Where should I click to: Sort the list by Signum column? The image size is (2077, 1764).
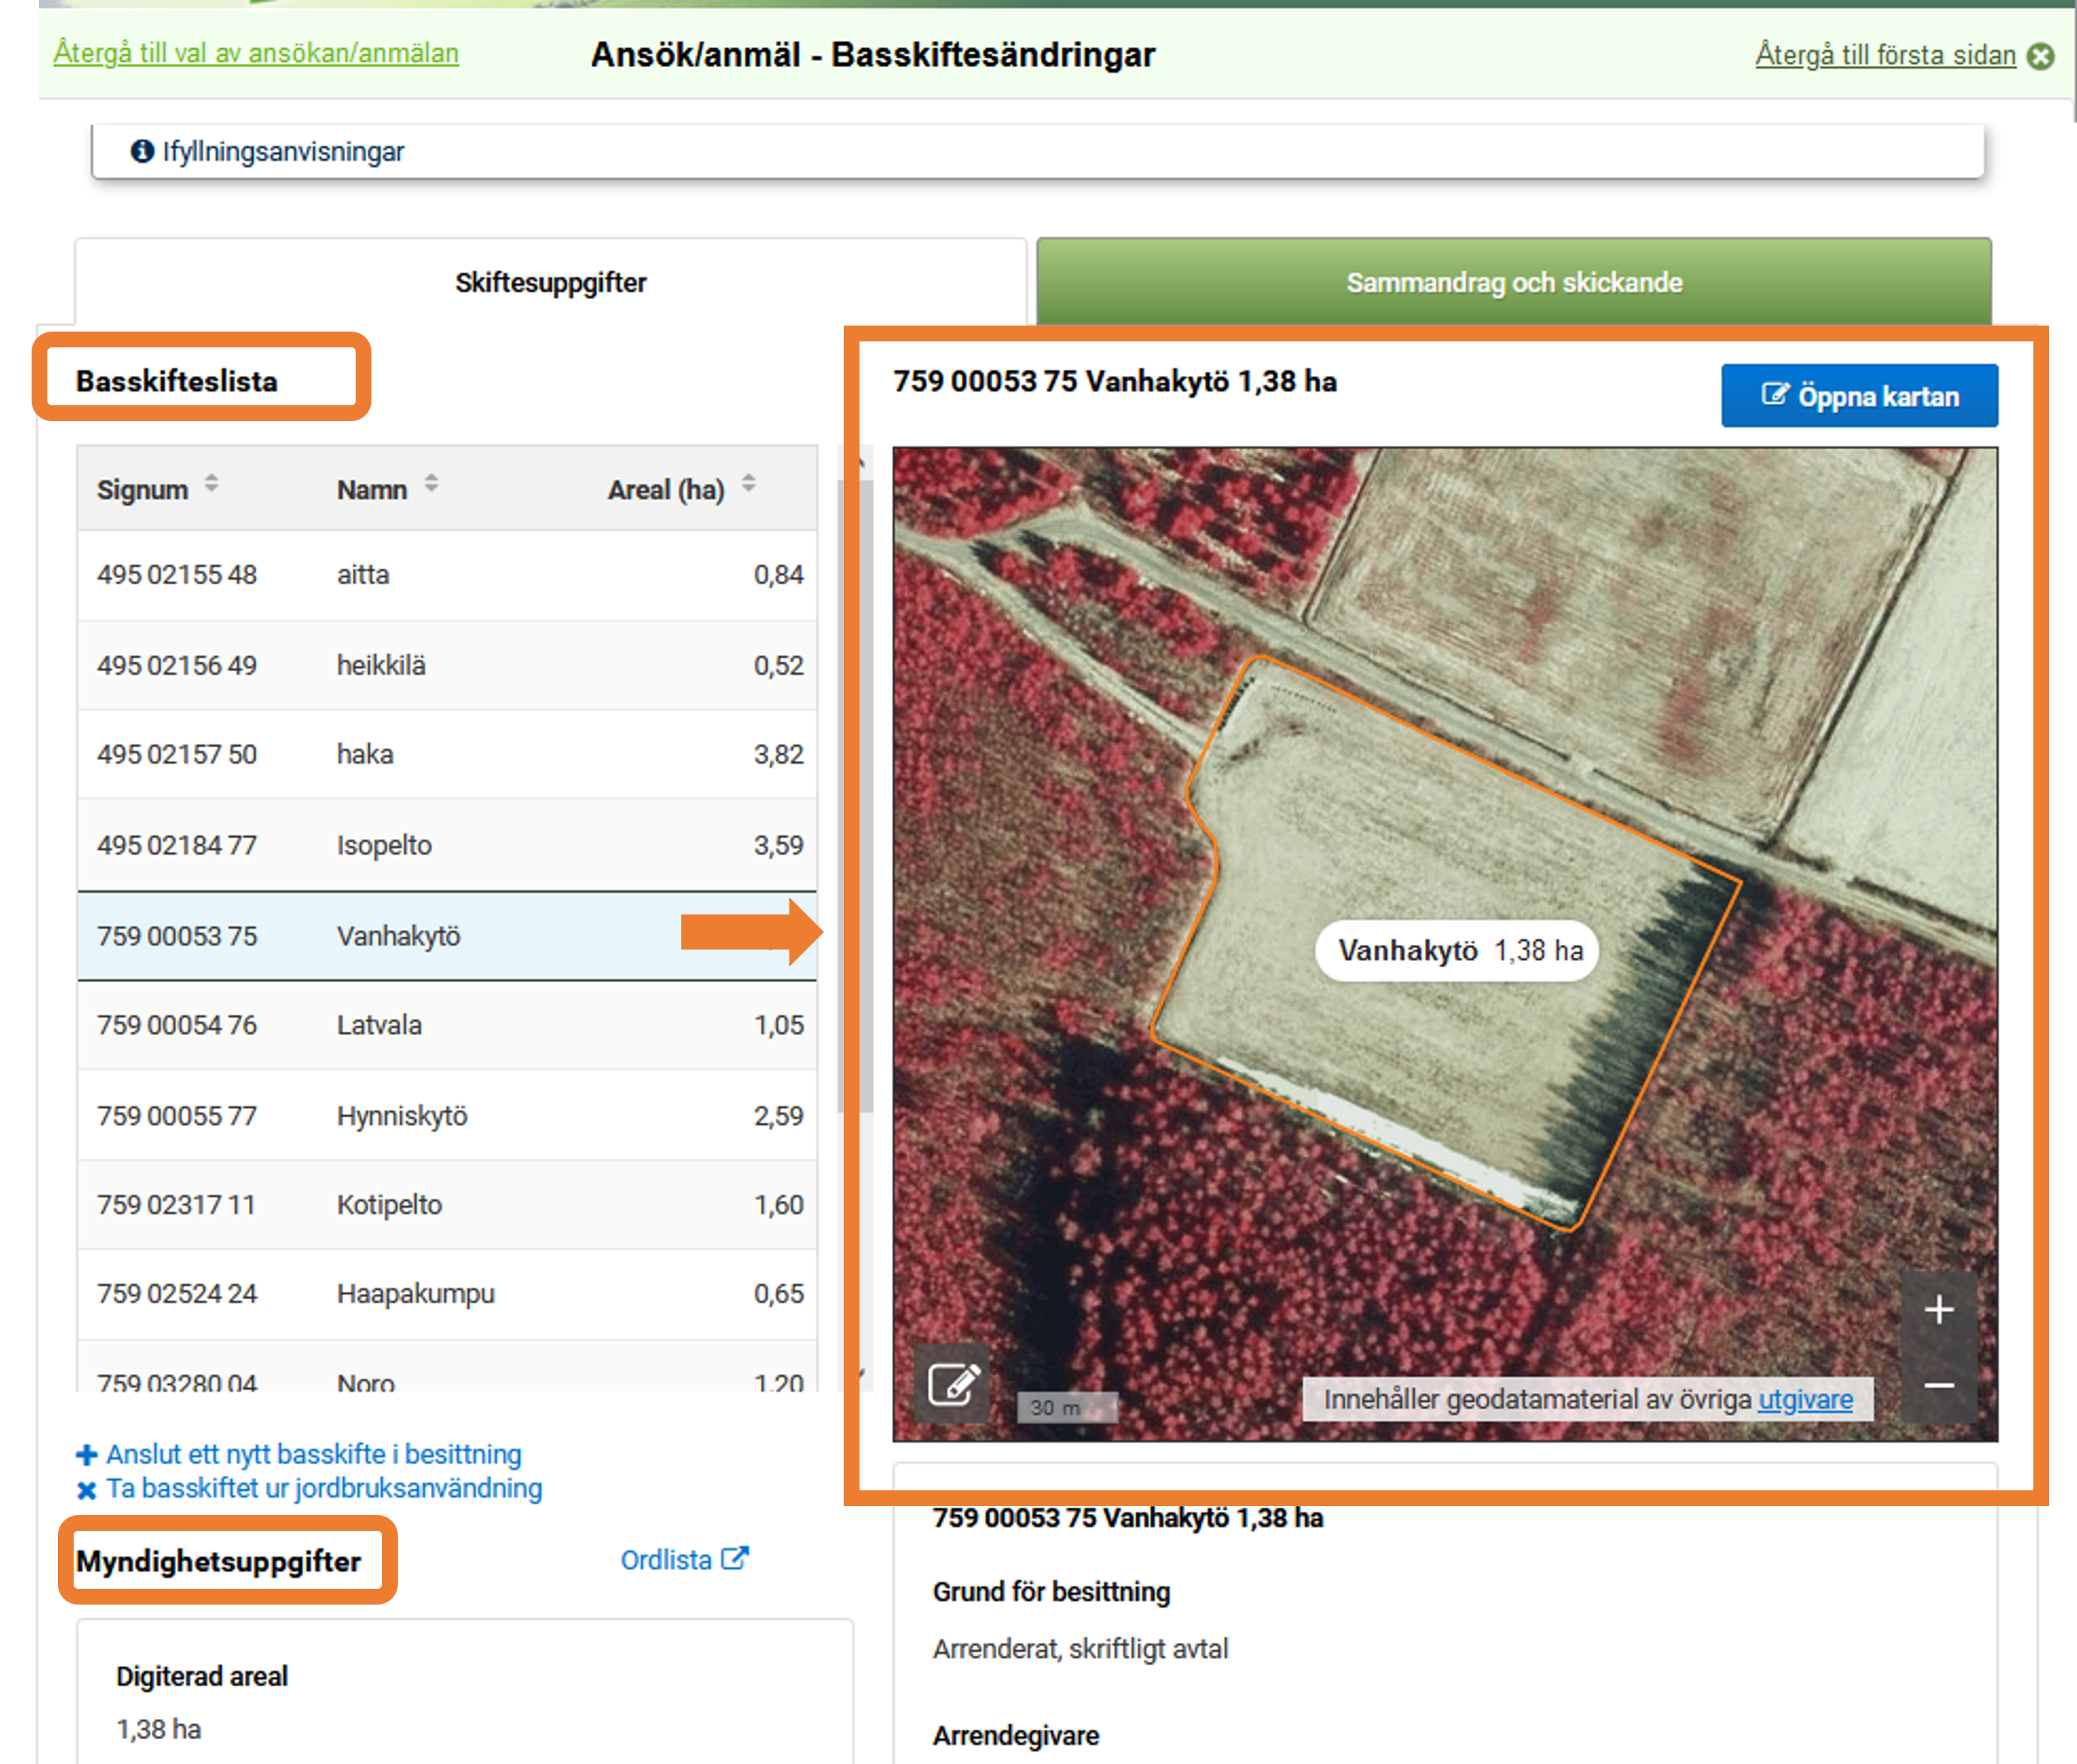click(x=211, y=484)
